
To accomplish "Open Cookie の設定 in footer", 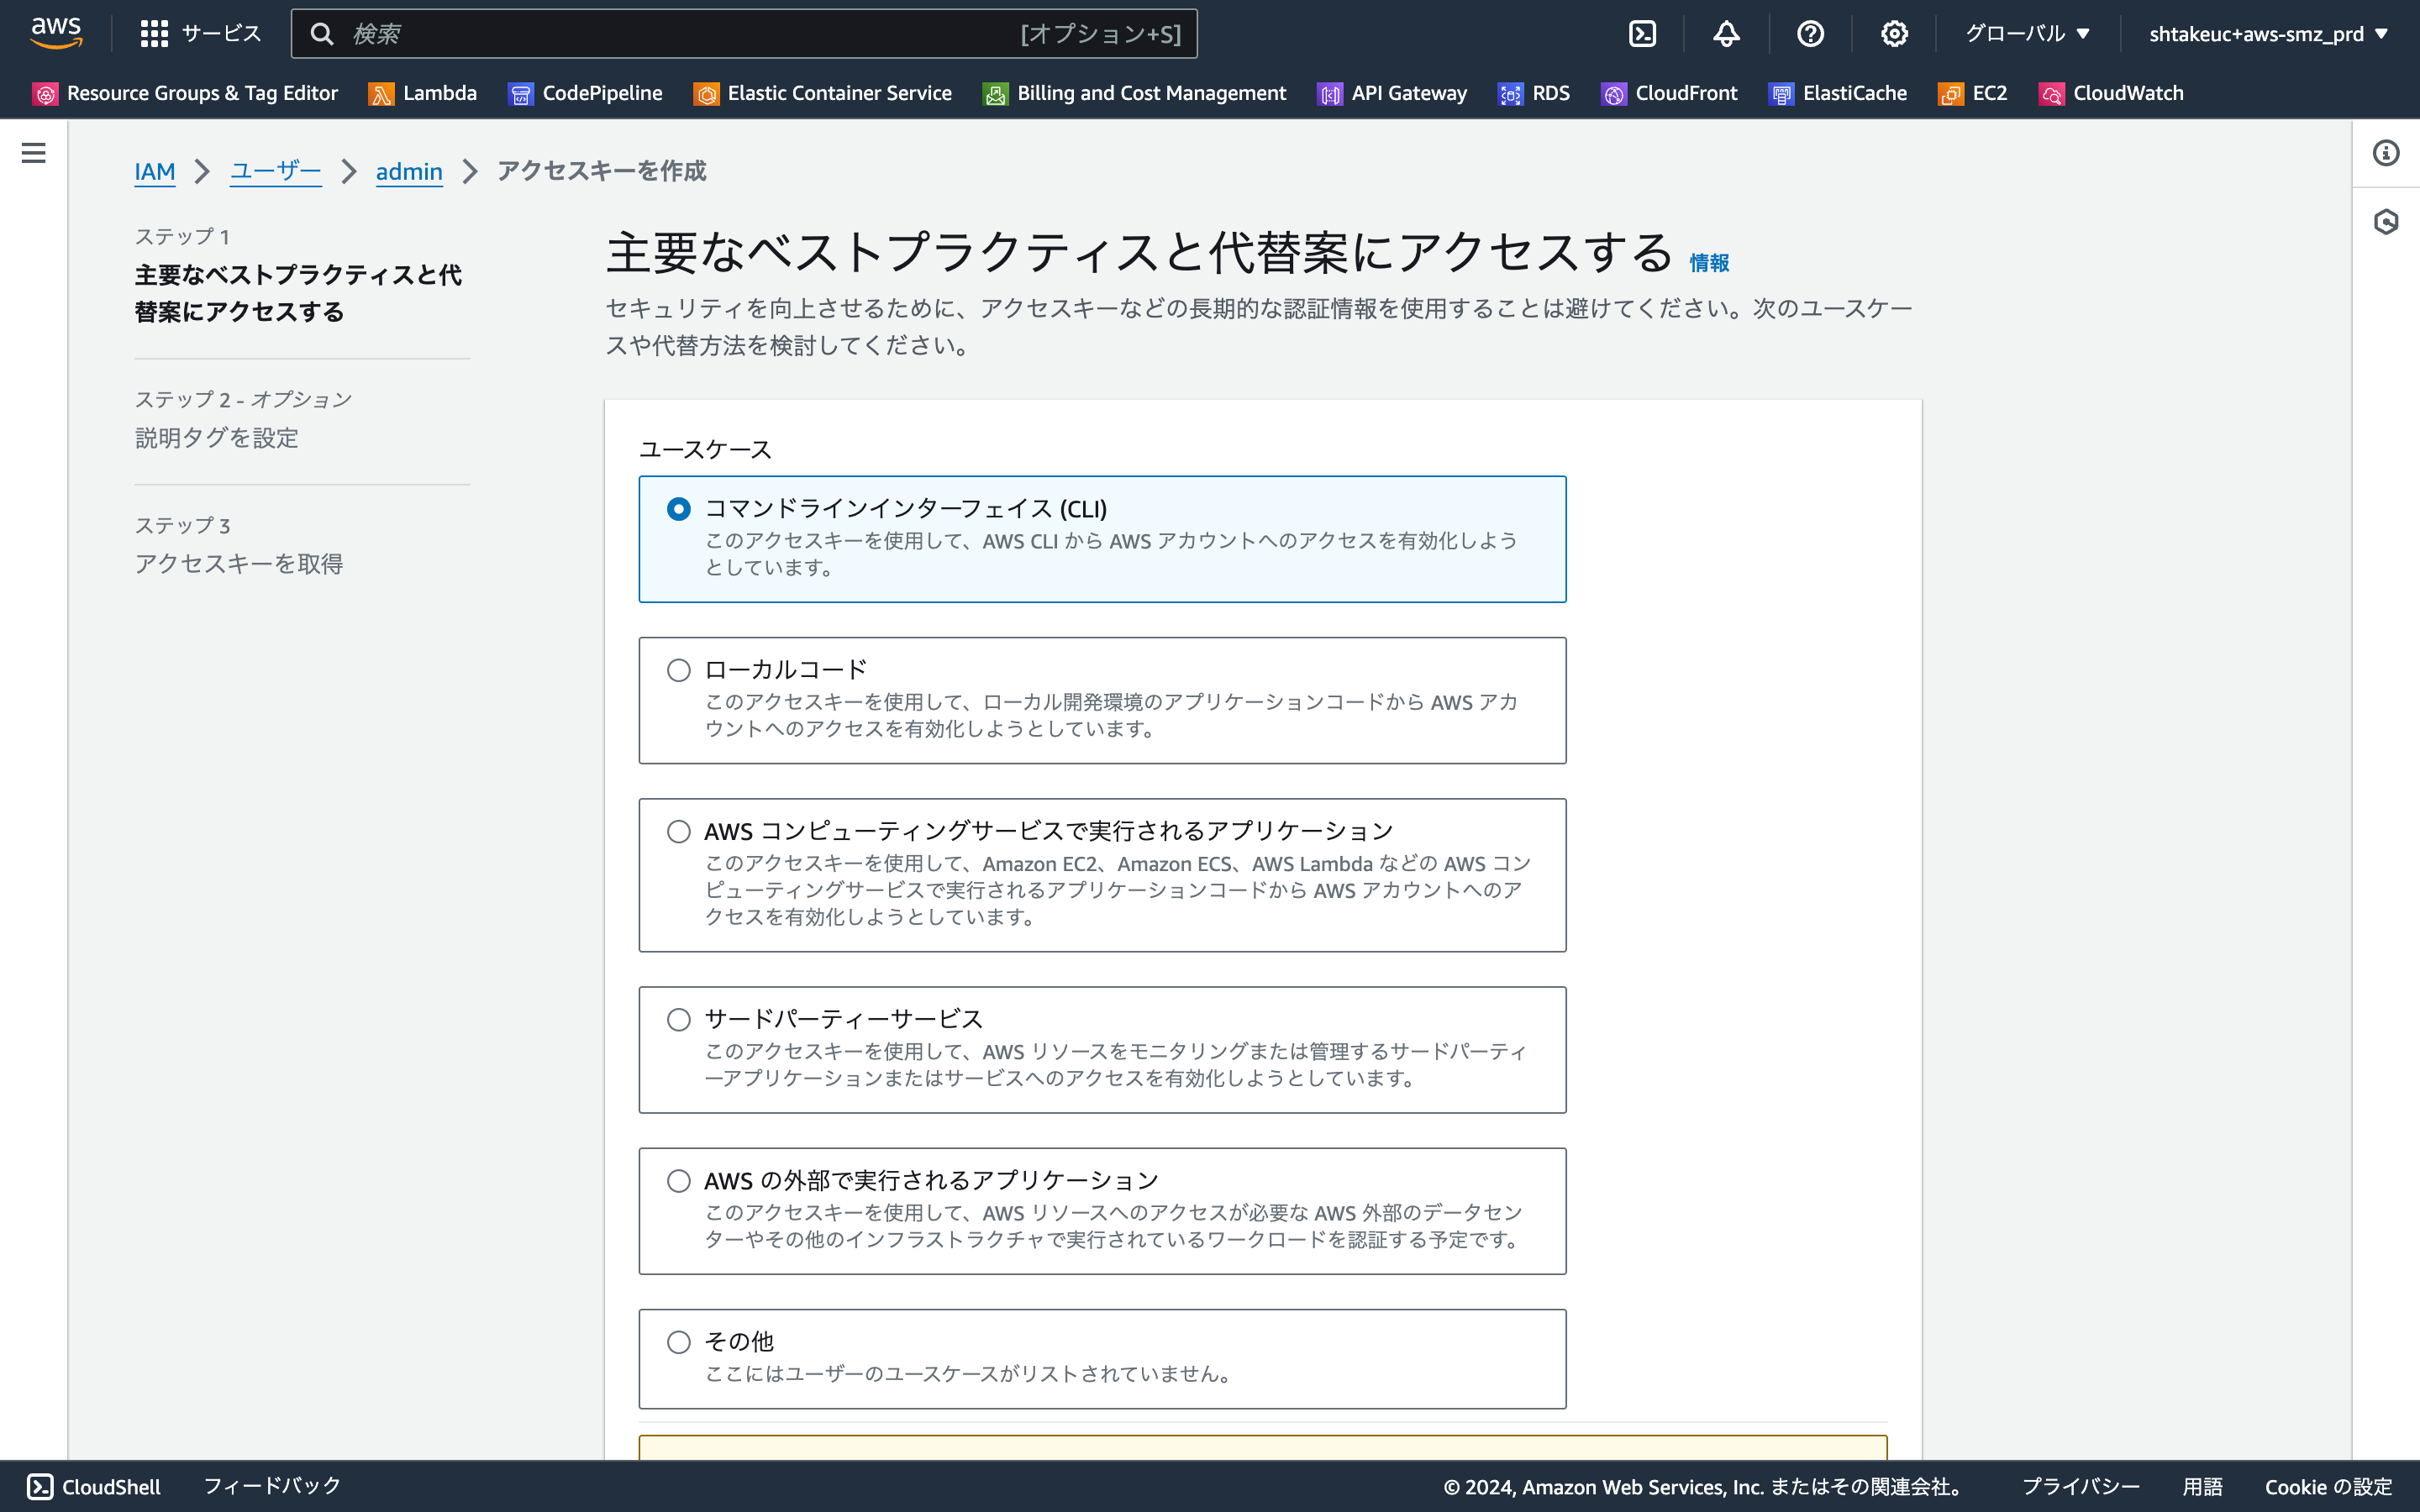I will point(2328,1486).
